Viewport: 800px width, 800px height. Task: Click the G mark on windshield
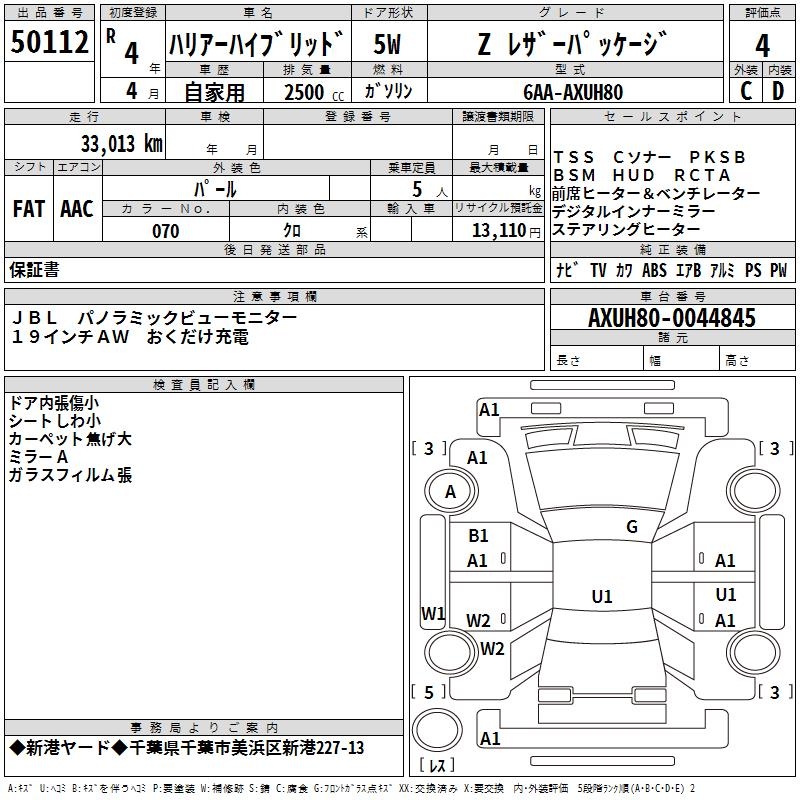coord(631,527)
